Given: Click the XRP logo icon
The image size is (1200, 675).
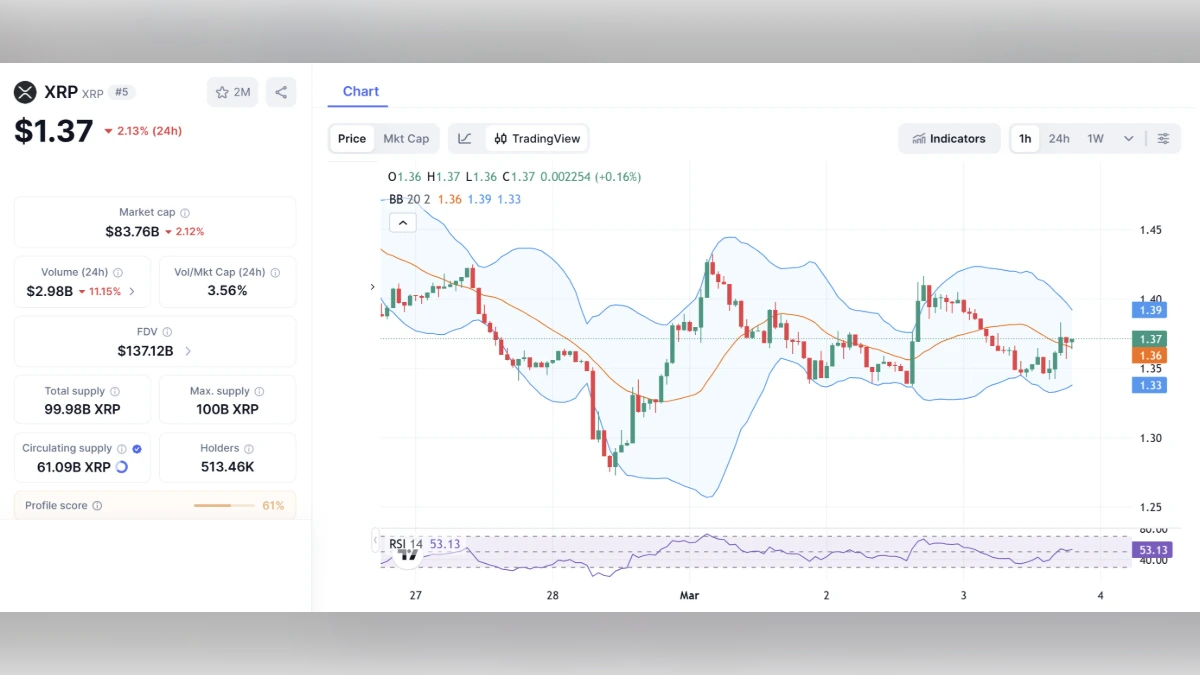Looking at the screenshot, I should [26, 92].
